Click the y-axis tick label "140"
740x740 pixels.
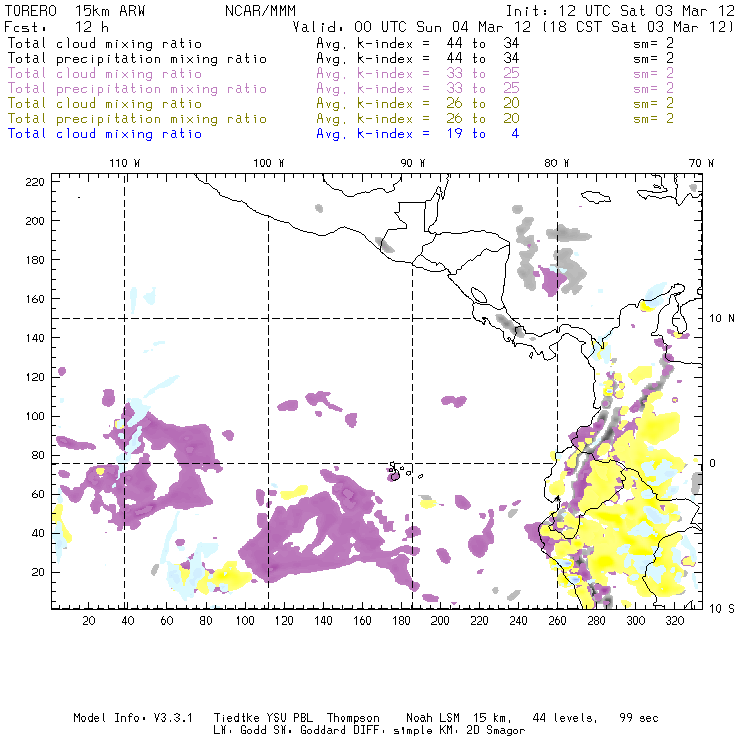point(35,338)
